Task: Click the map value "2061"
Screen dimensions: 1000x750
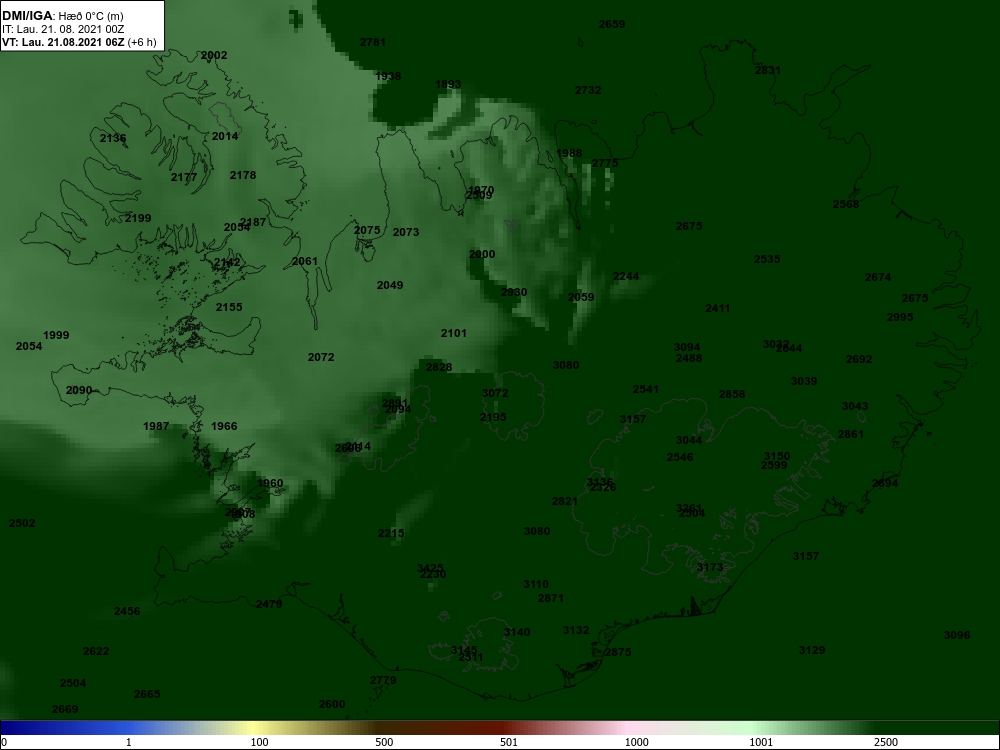Action: tap(304, 261)
